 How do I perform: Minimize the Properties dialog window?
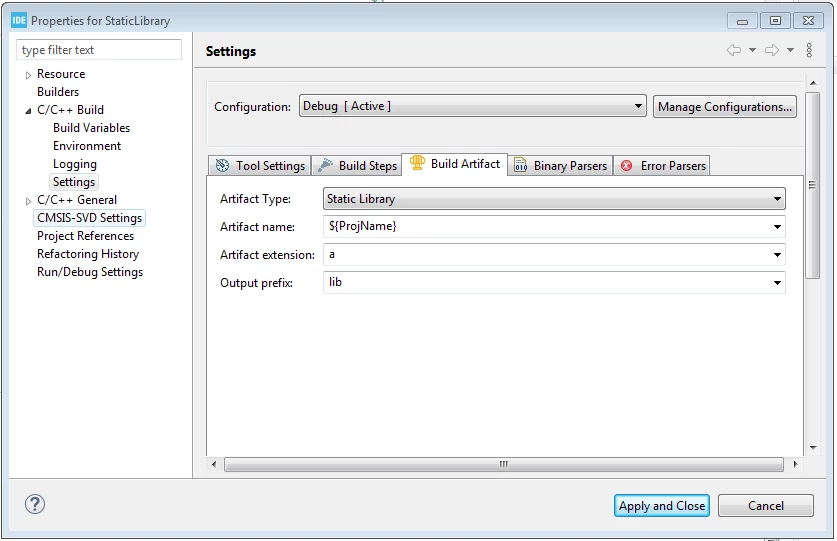742,21
